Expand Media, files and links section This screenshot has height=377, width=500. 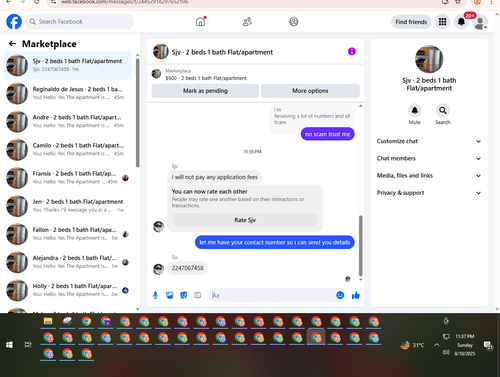[x=429, y=176]
